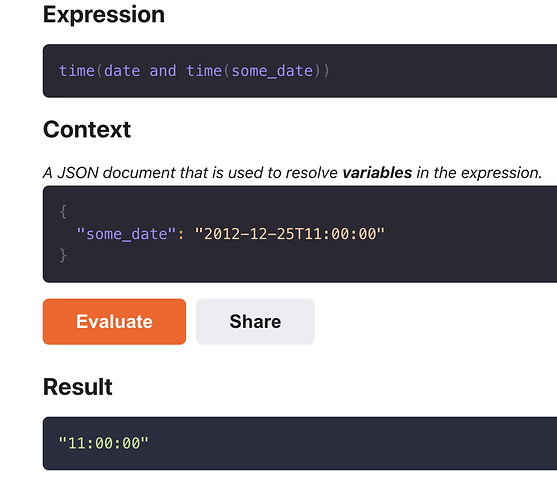Run the expression with the Evaluate button
The height and width of the screenshot is (500, 557).
(x=114, y=321)
